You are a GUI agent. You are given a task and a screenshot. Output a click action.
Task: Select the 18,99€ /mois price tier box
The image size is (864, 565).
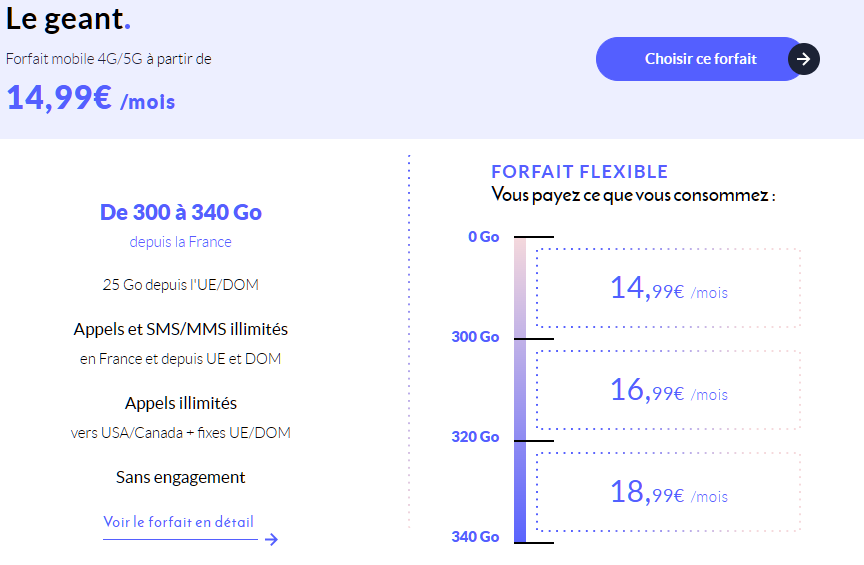tap(668, 492)
